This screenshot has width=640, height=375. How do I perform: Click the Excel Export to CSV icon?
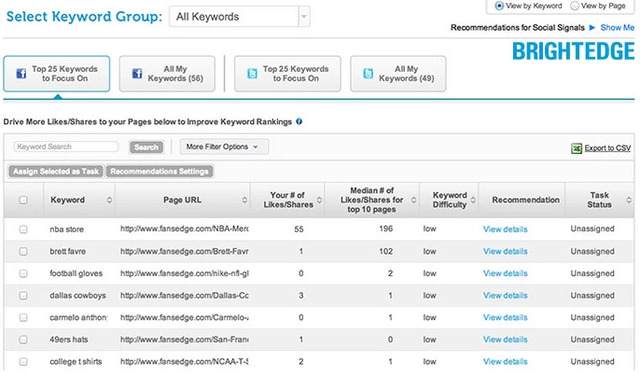pyautogui.click(x=576, y=149)
